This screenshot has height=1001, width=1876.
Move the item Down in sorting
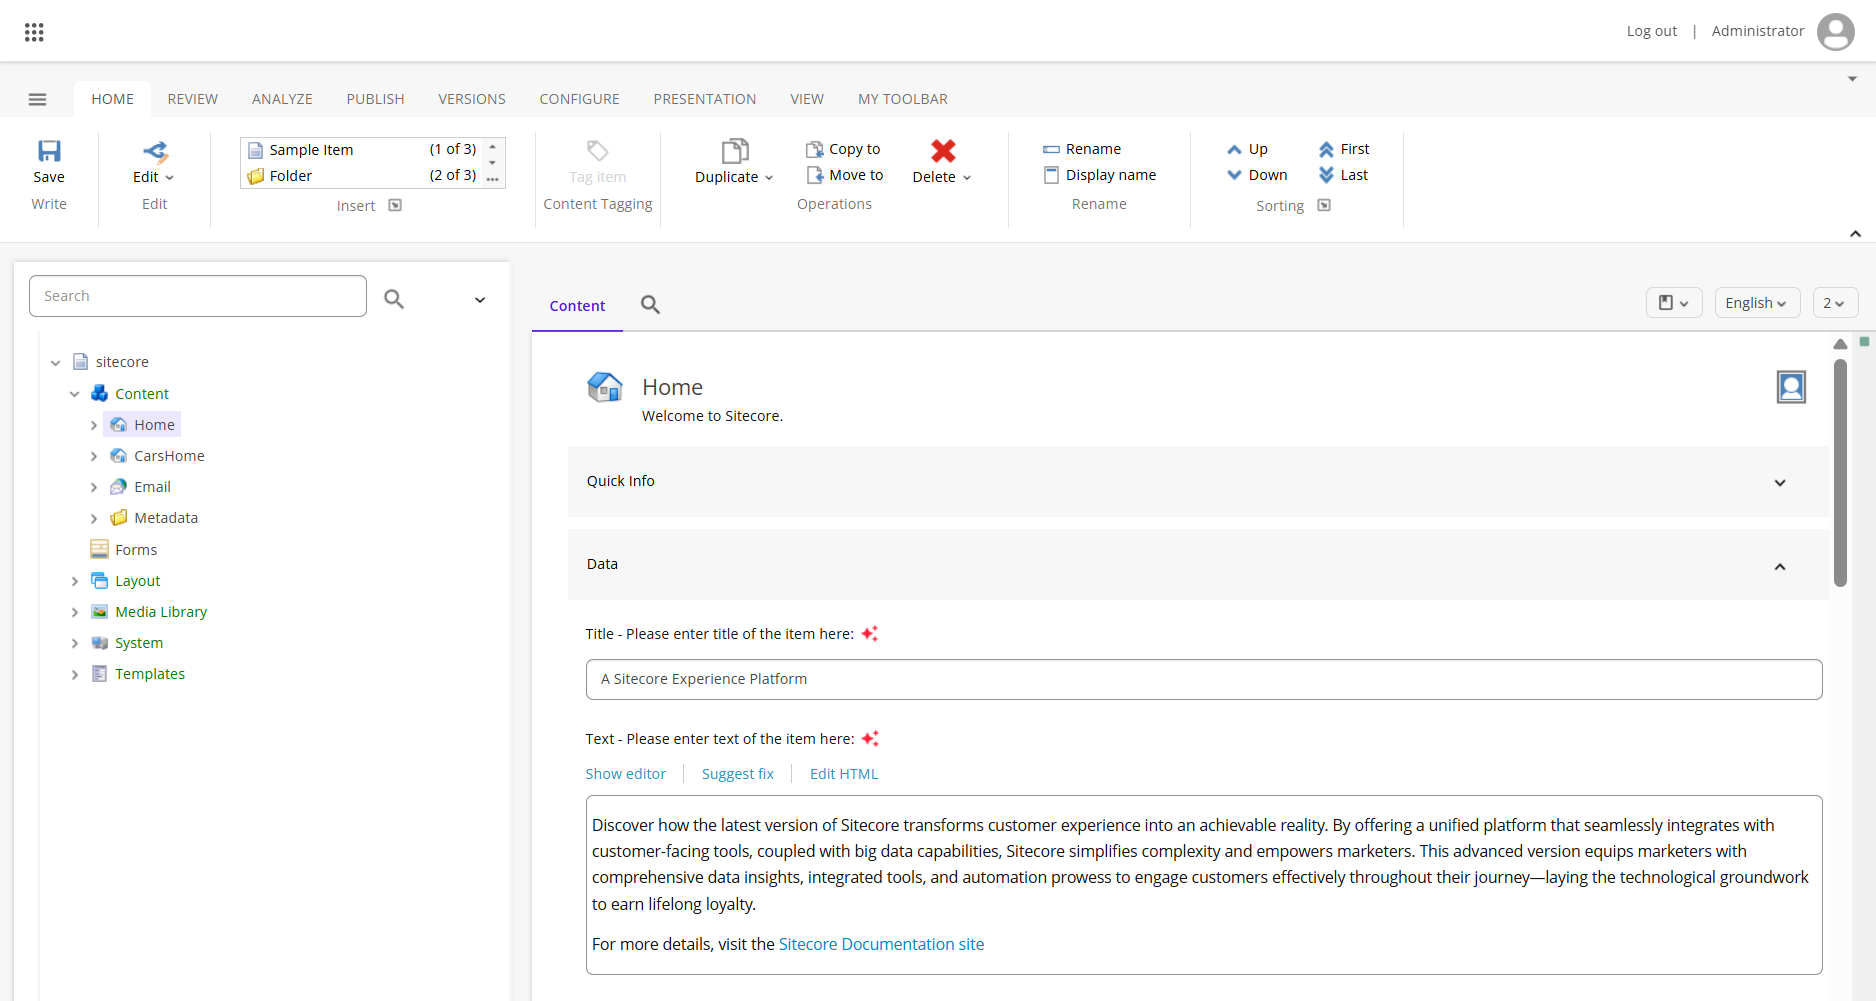[x=1257, y=175]
